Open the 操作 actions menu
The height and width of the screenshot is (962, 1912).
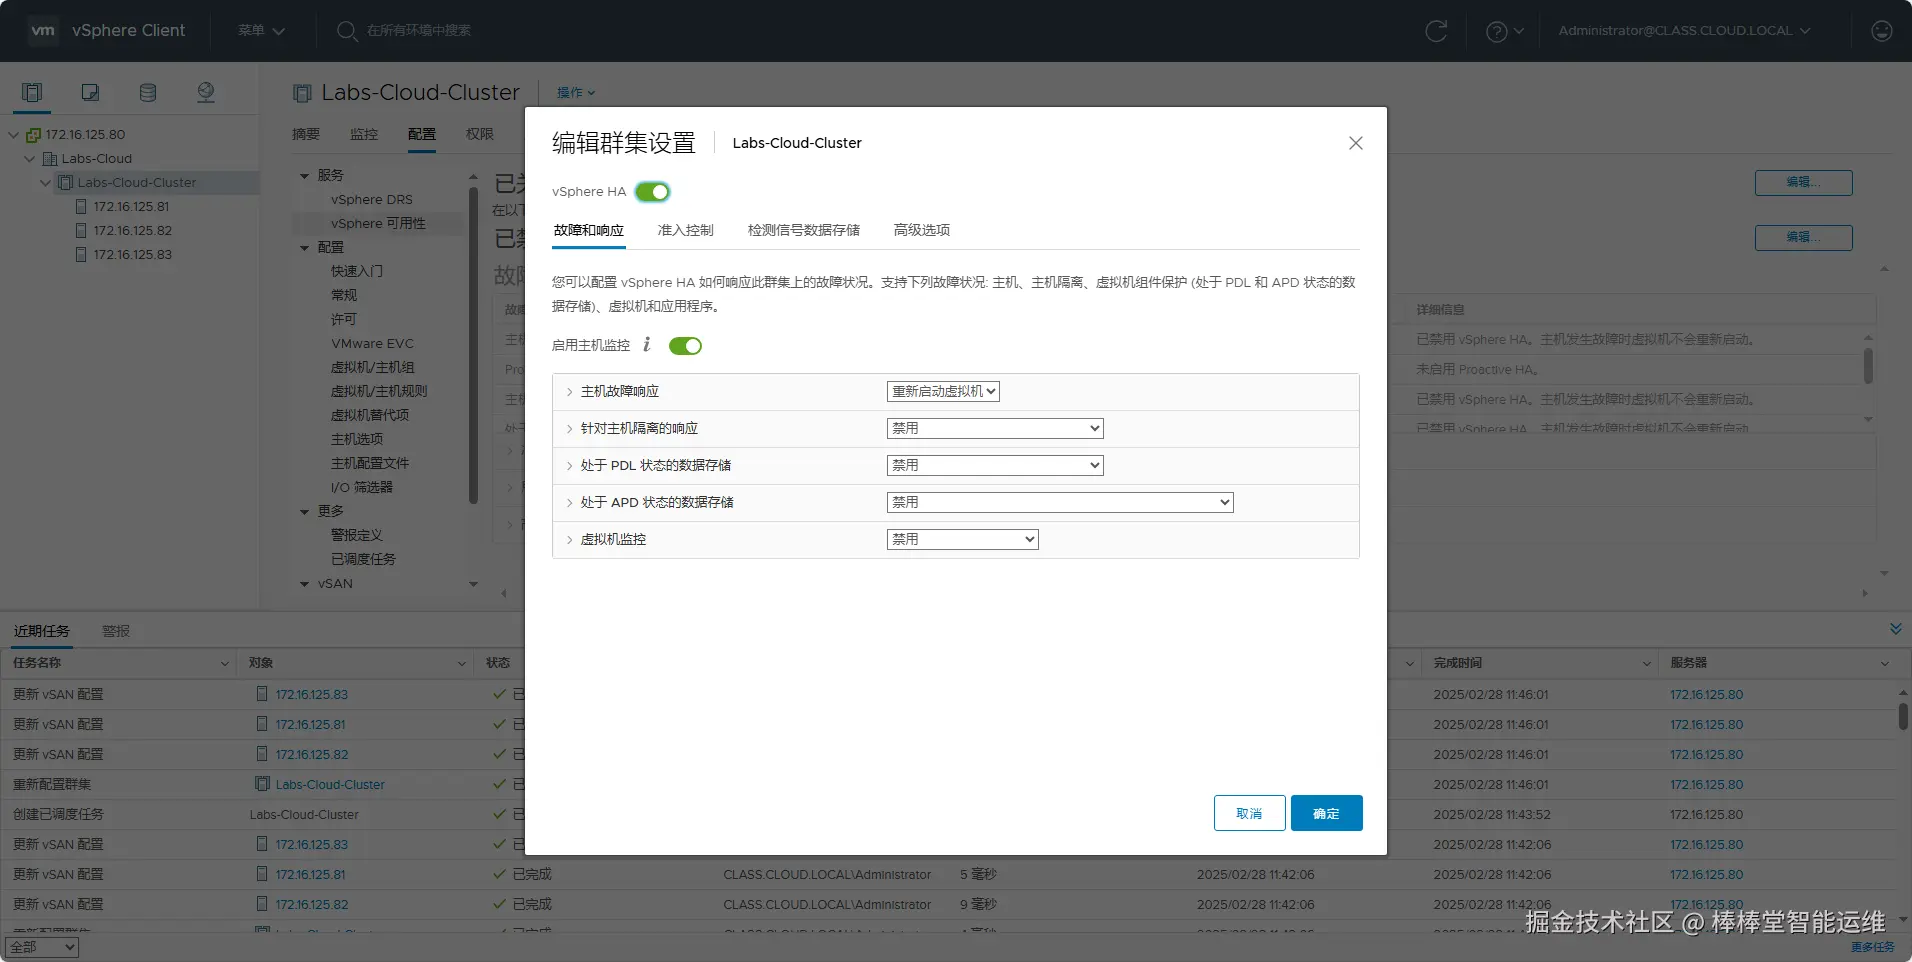coord(576,92)
